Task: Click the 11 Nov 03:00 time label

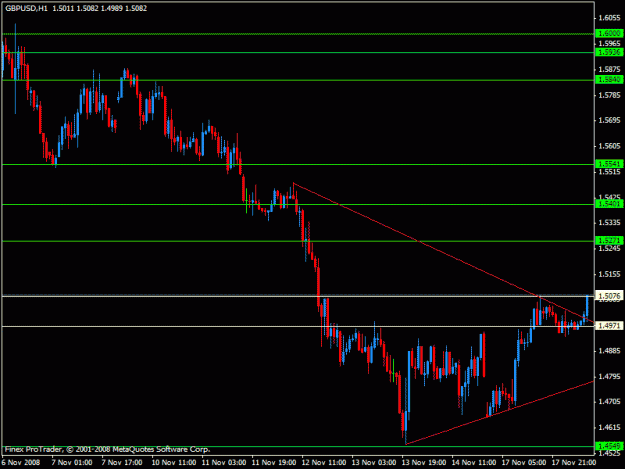Action: [224, 462]
